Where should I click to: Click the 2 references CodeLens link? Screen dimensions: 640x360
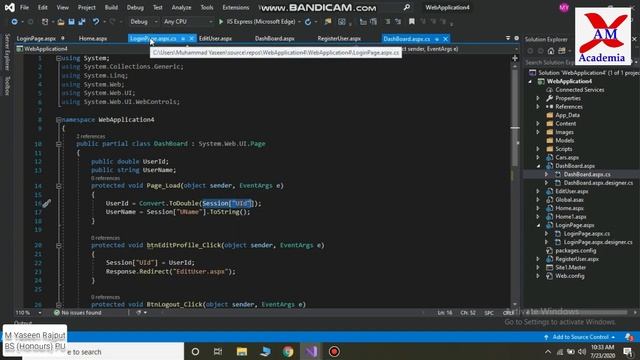pos(91,136)
